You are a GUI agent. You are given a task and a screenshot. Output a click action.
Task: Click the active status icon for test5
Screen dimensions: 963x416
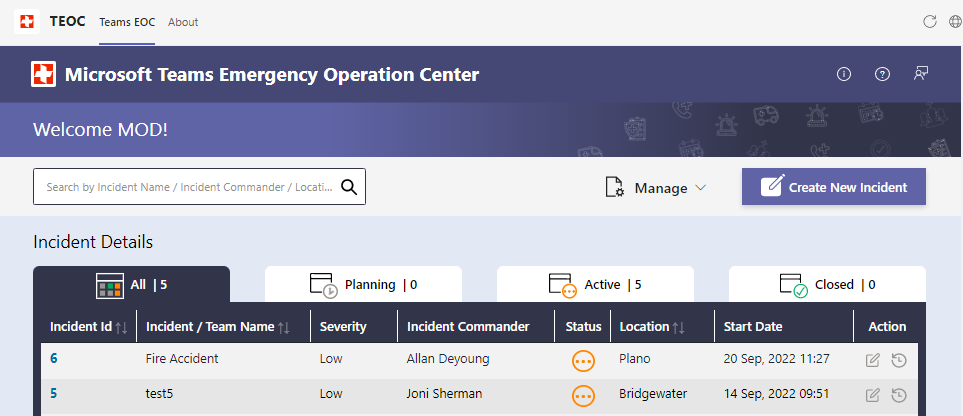coord(583,396)
